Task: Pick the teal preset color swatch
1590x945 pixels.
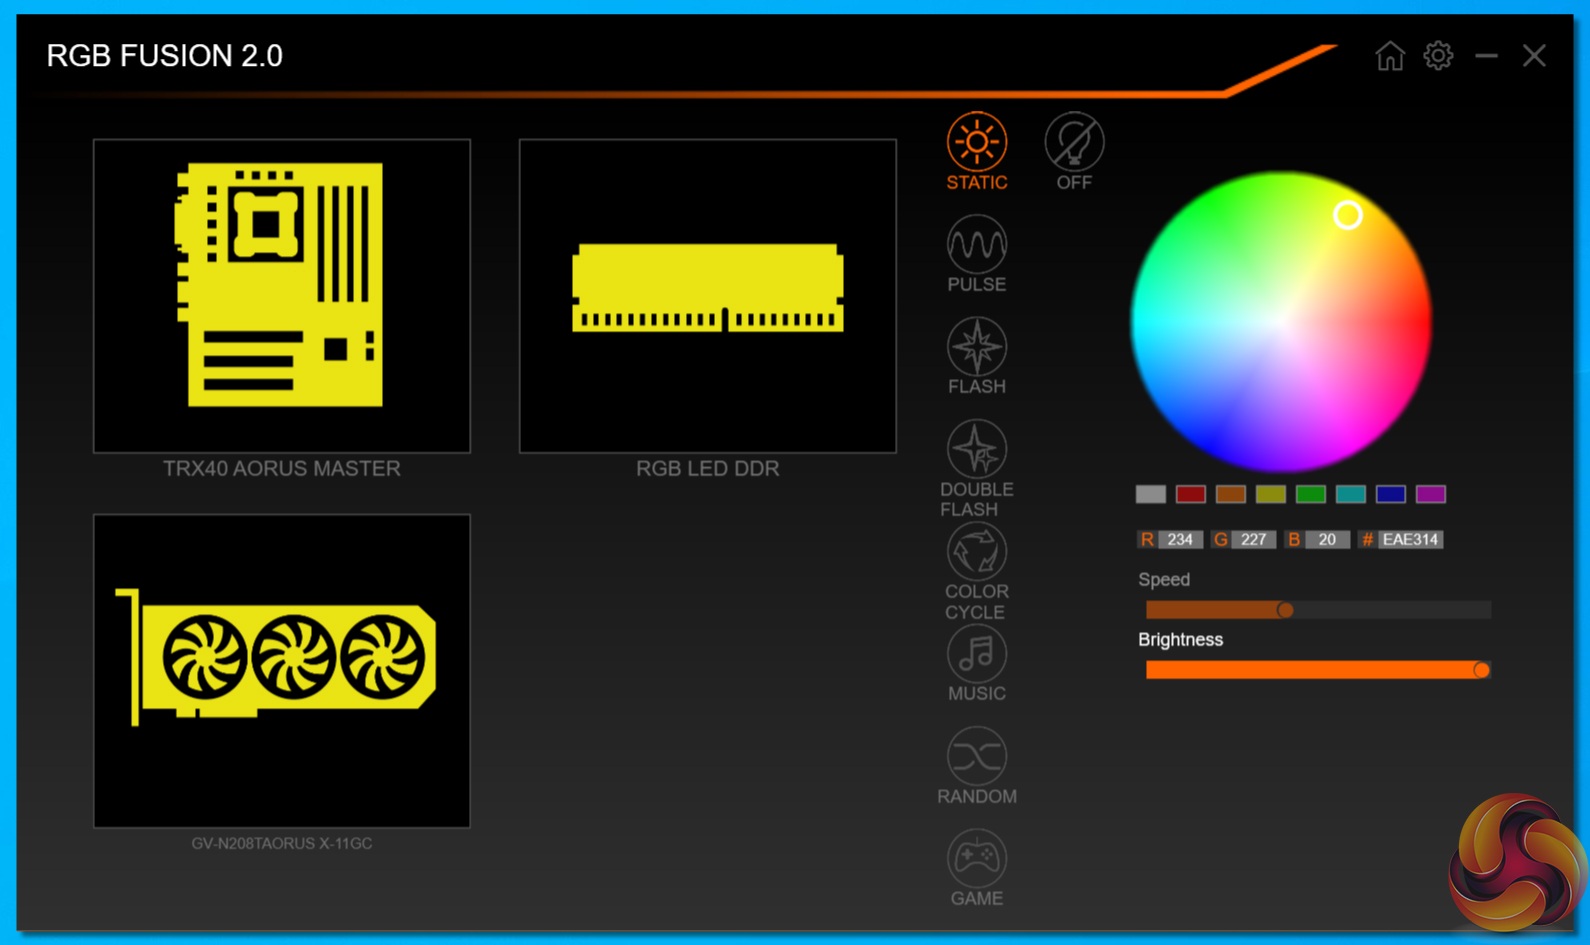Action: coord(1351,494)
